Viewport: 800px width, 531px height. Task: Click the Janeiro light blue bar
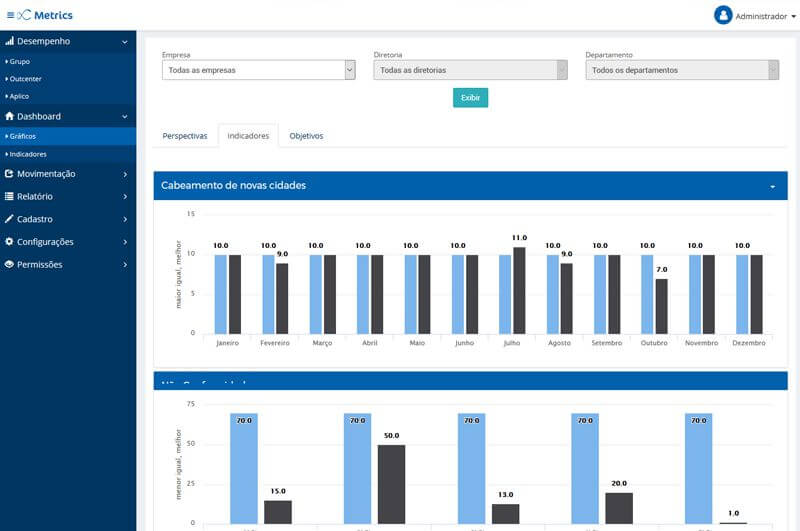tap(220, 294)
